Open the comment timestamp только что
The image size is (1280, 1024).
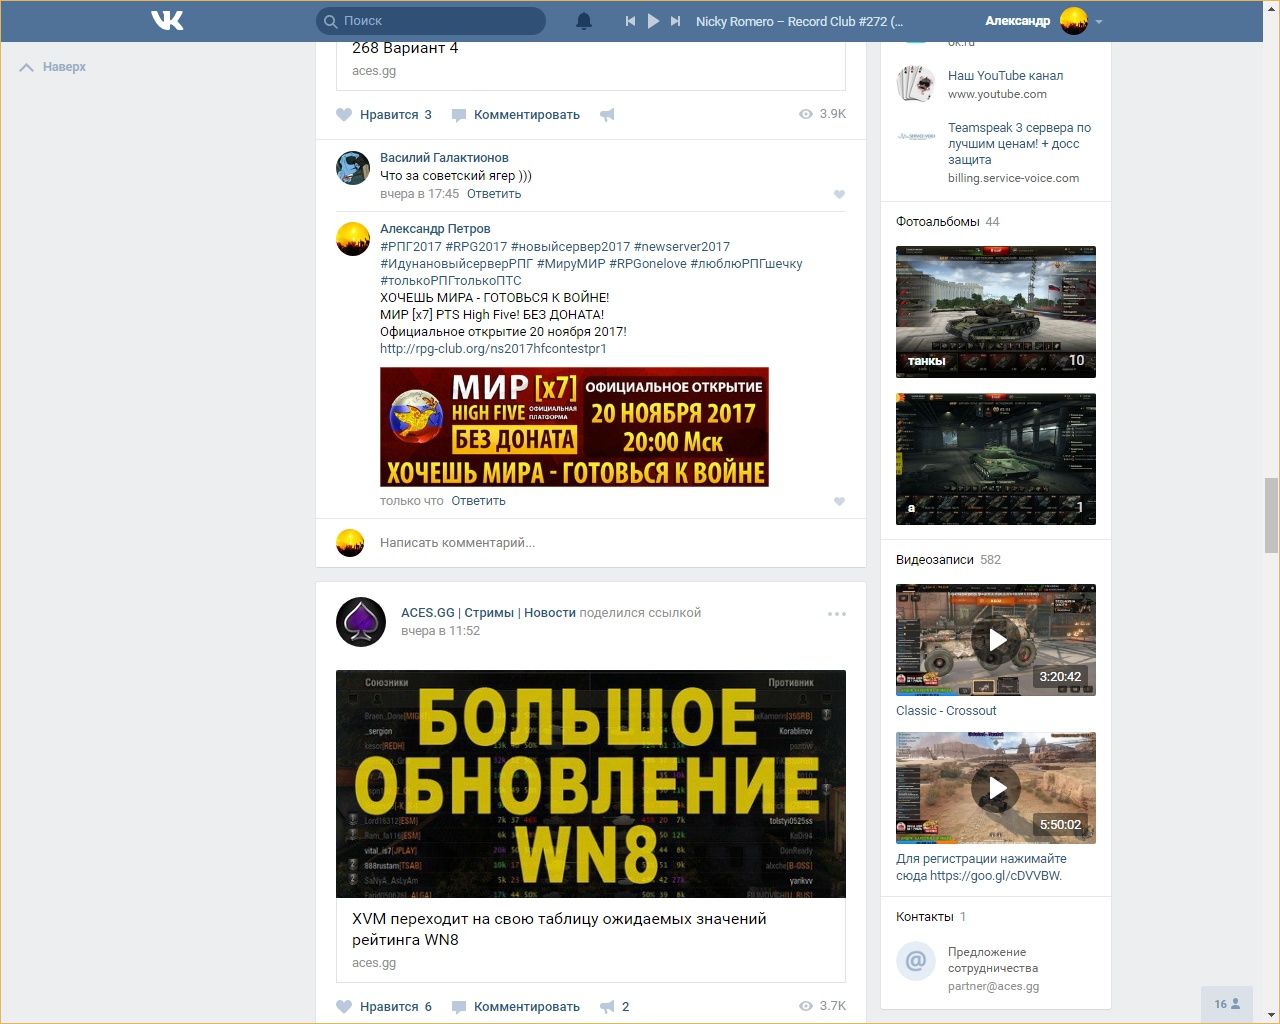[x=411, y=501]
